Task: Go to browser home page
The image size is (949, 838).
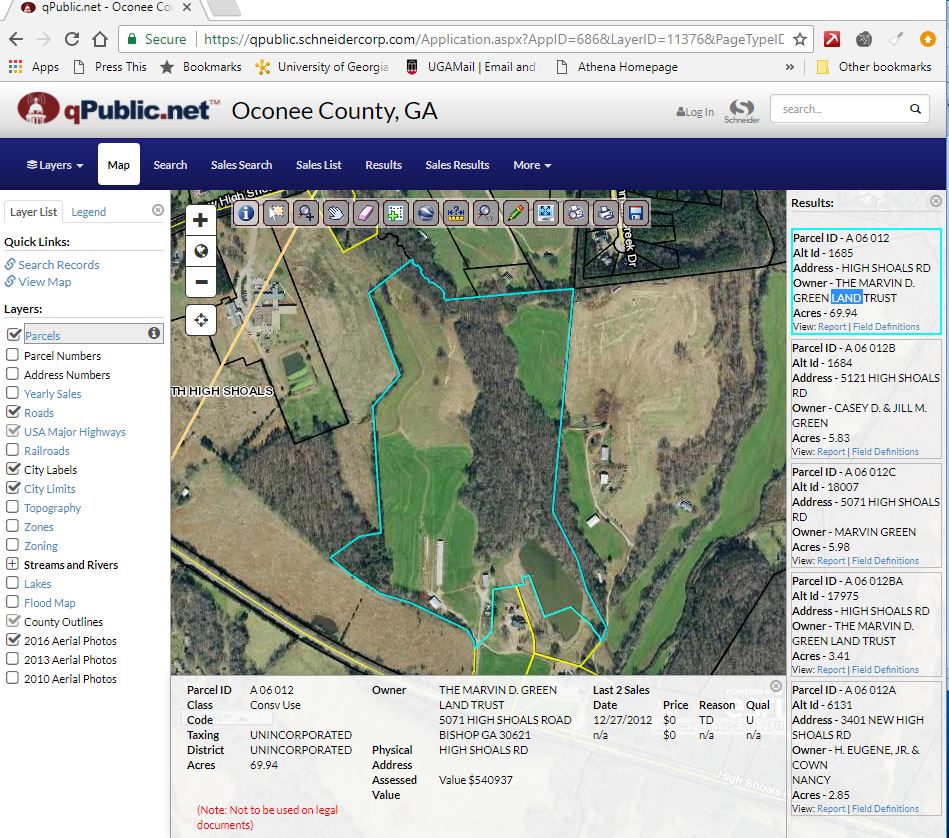Action: click(x=100, y=39)
